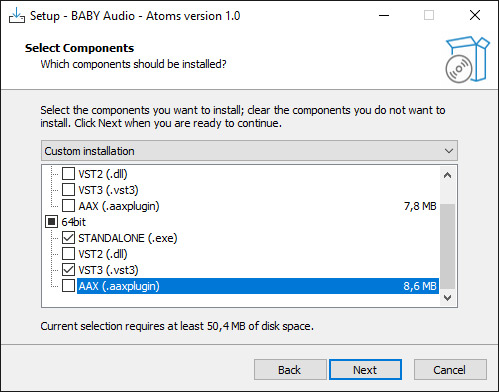Uncheck 64bit VST3 (.vst3) checkbox
The width and height of the screenshot is (499, 392).
[68, 270]
